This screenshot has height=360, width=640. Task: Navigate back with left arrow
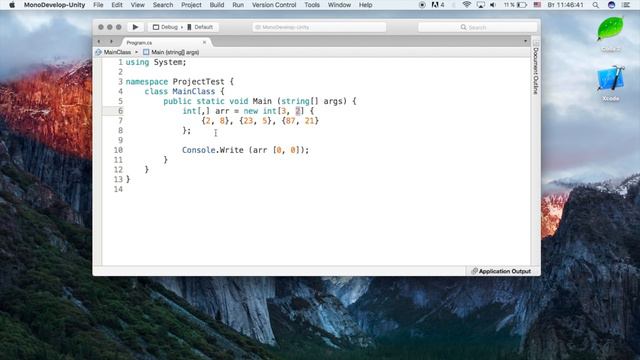(x=99, y=42)
